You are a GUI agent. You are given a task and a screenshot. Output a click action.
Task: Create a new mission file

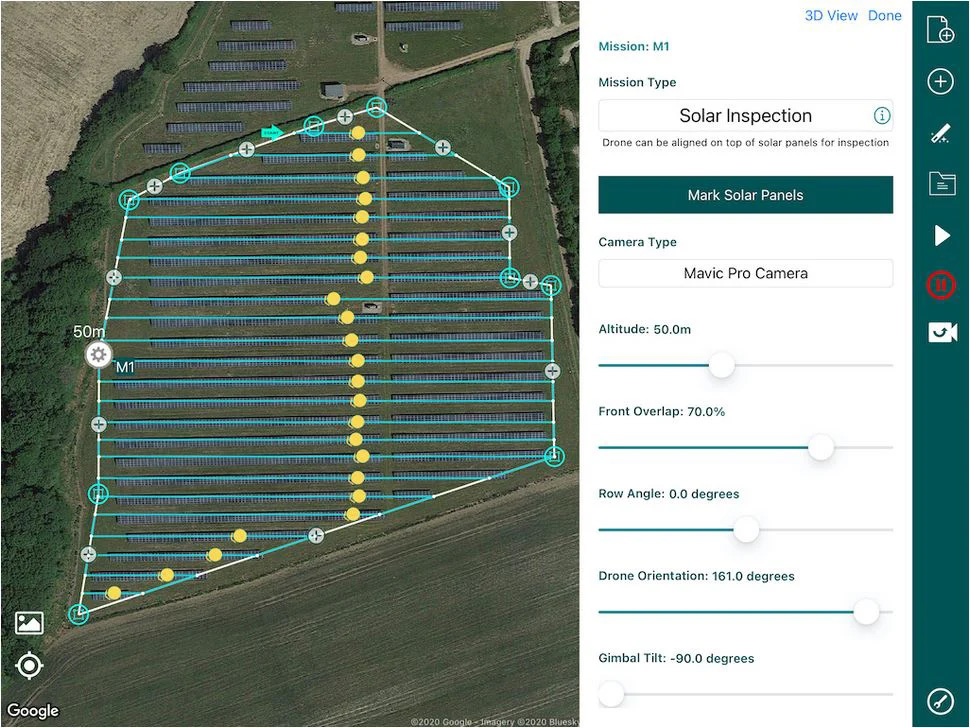coord(940,30)
